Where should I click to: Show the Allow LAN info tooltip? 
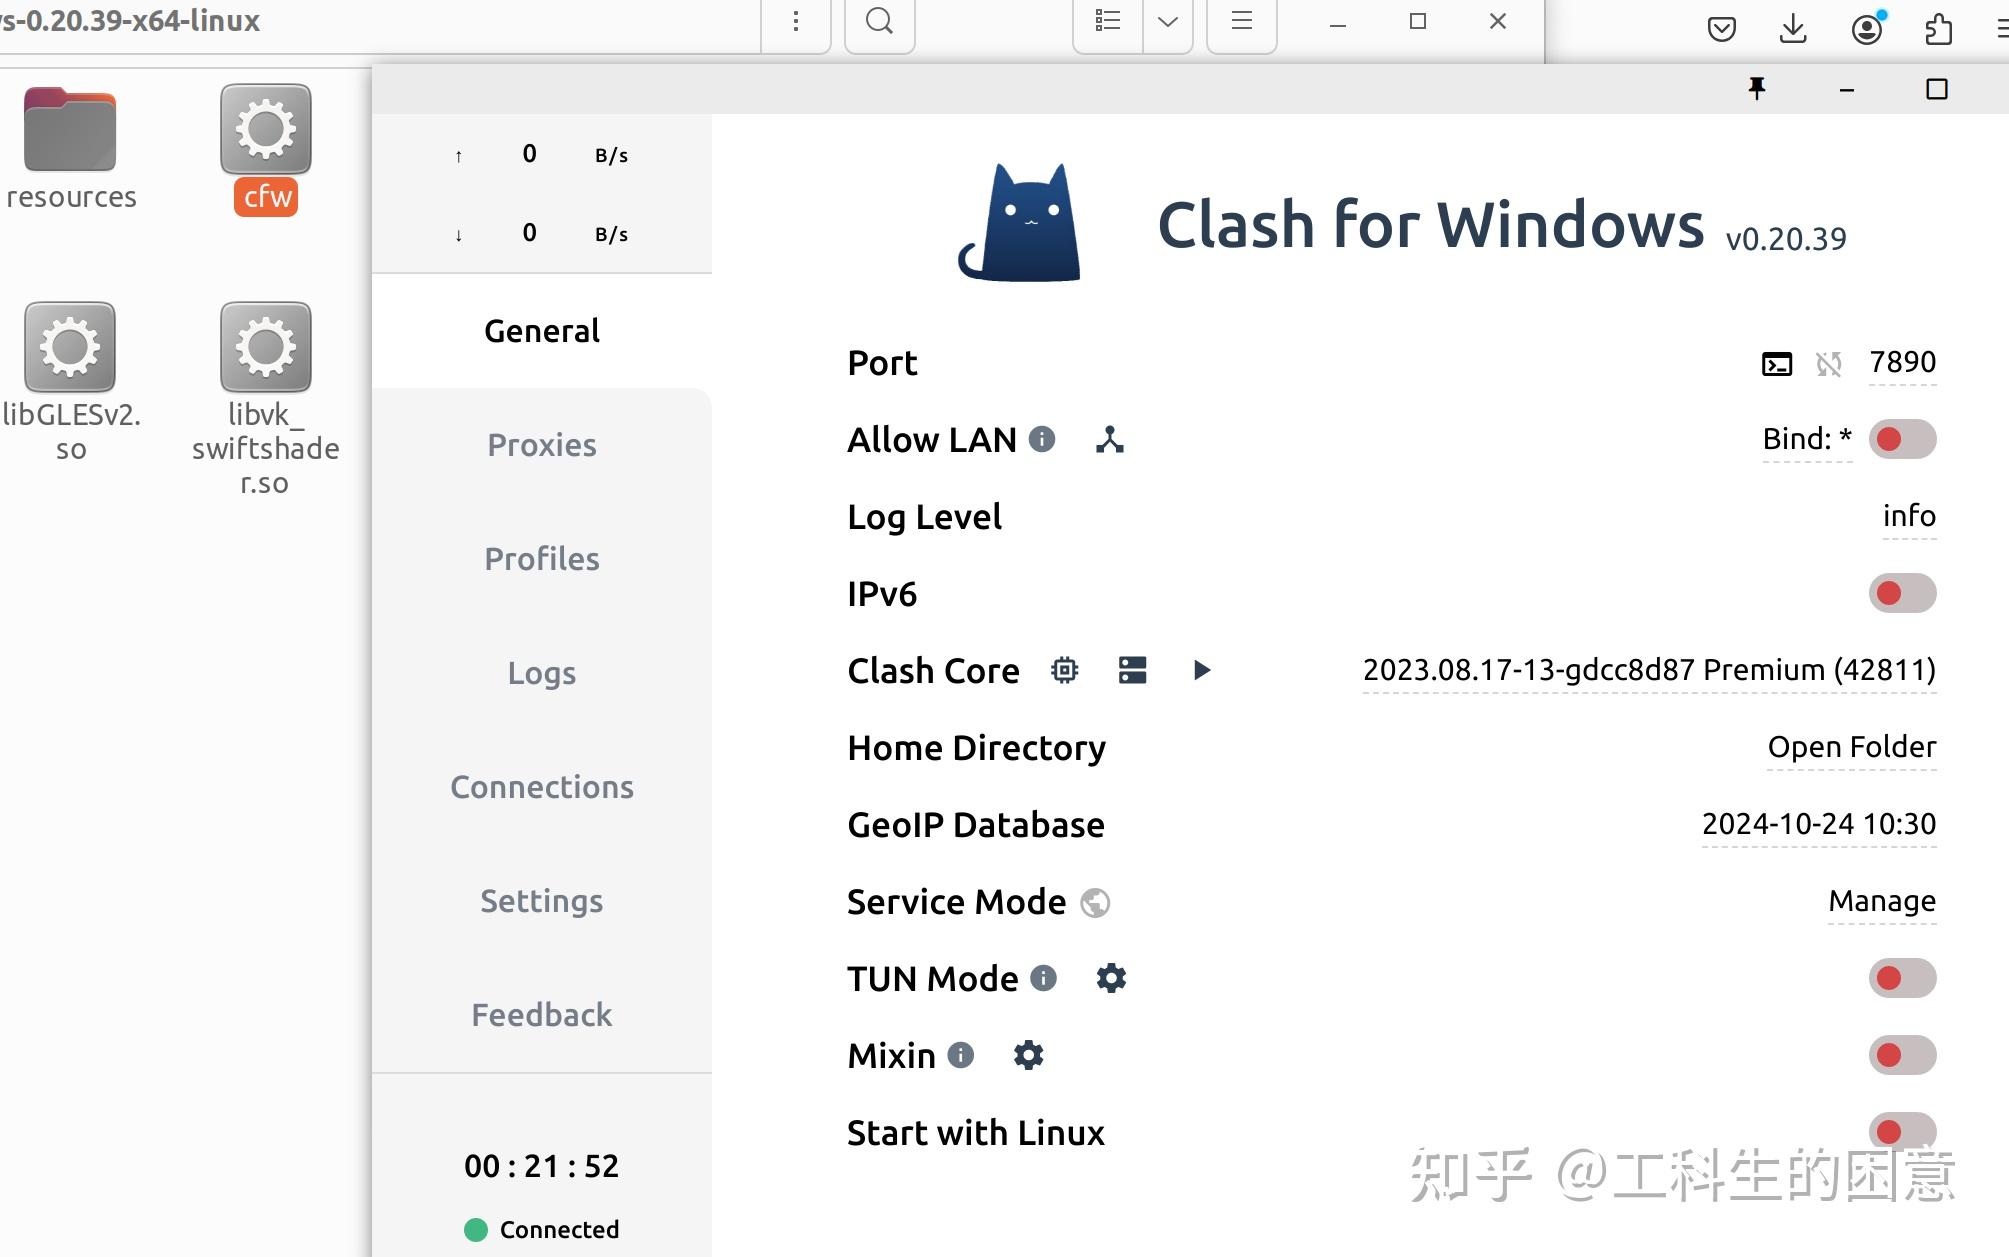1040,439
